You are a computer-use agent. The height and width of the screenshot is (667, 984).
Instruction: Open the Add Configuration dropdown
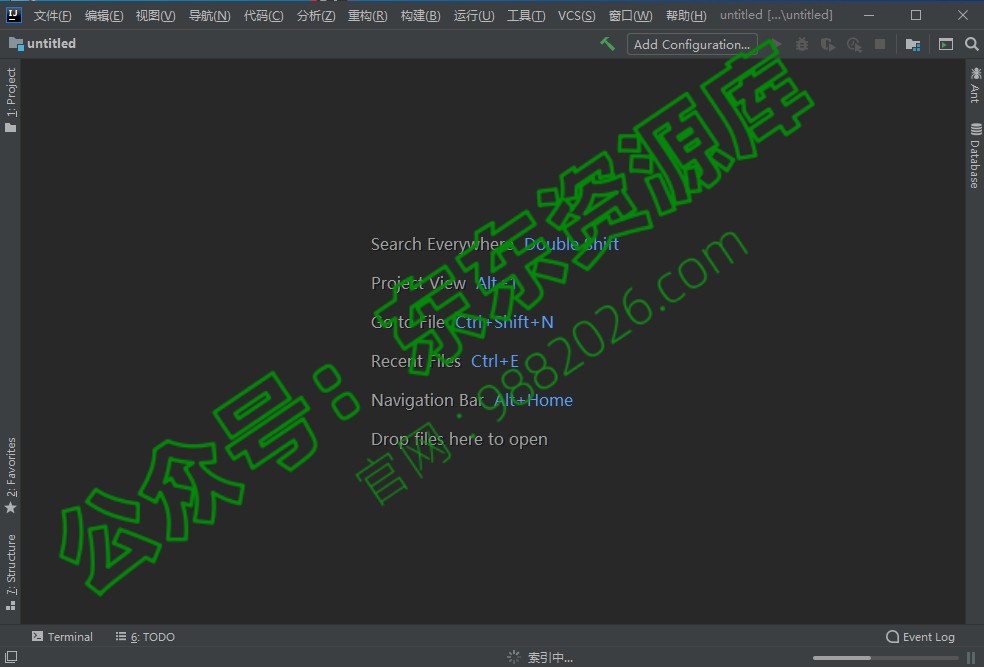pos(691,44)
